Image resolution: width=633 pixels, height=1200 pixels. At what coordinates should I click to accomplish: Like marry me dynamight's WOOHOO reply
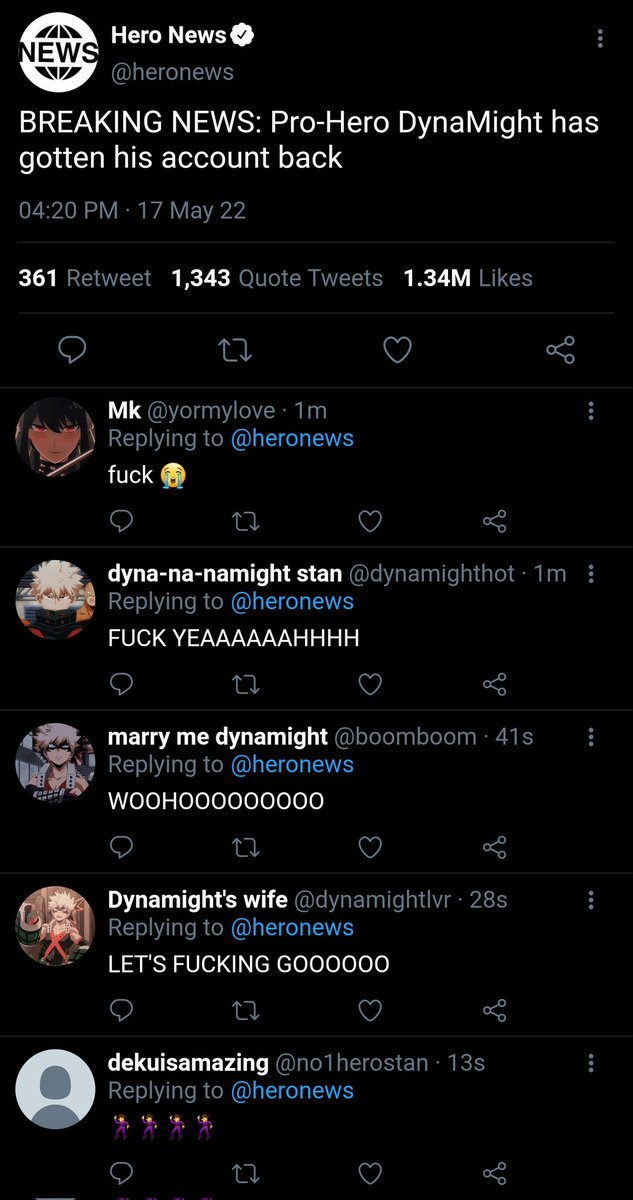click(x=370, y=847)
